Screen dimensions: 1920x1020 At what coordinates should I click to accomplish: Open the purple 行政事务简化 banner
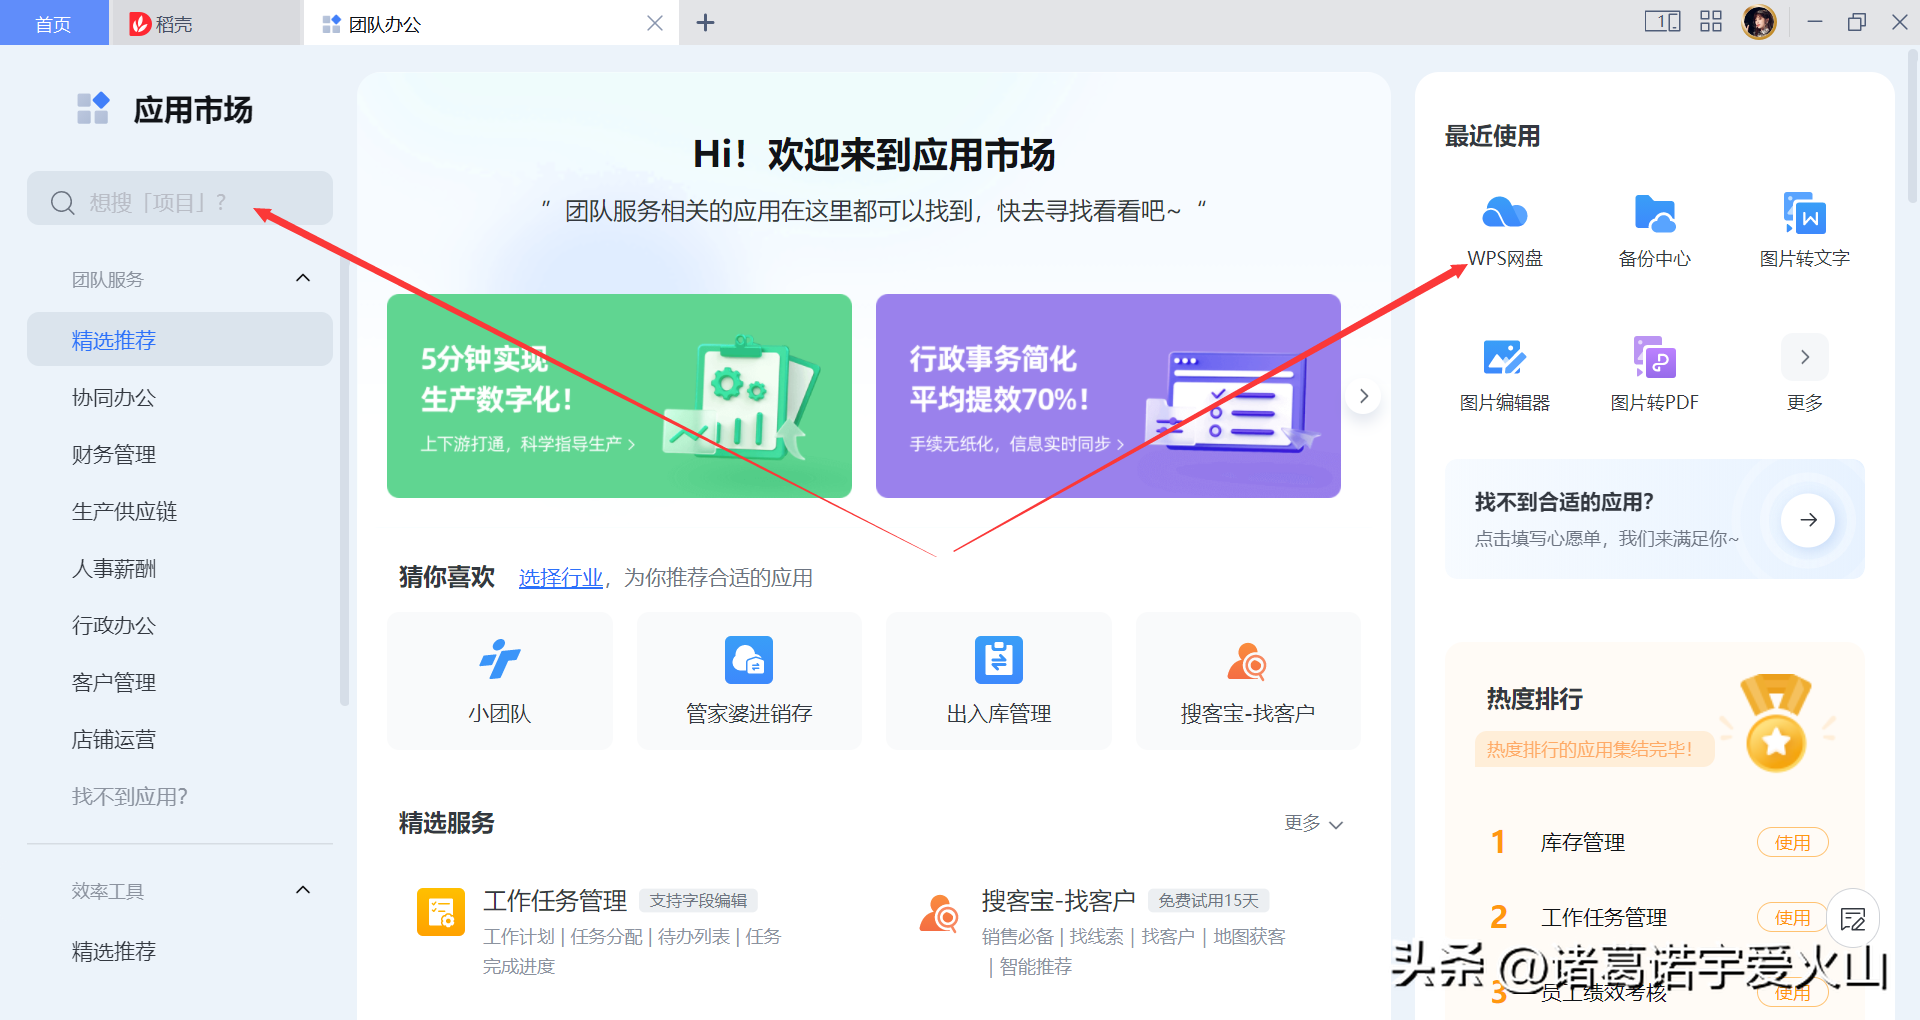coord(1108,396)
